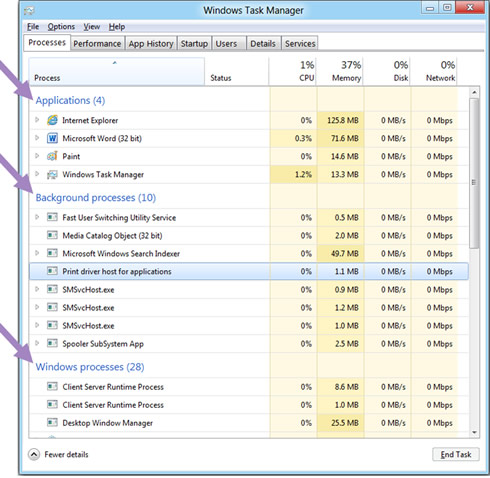Open the Help menu
Screen dimensions: 490x478
coord(117,27)
